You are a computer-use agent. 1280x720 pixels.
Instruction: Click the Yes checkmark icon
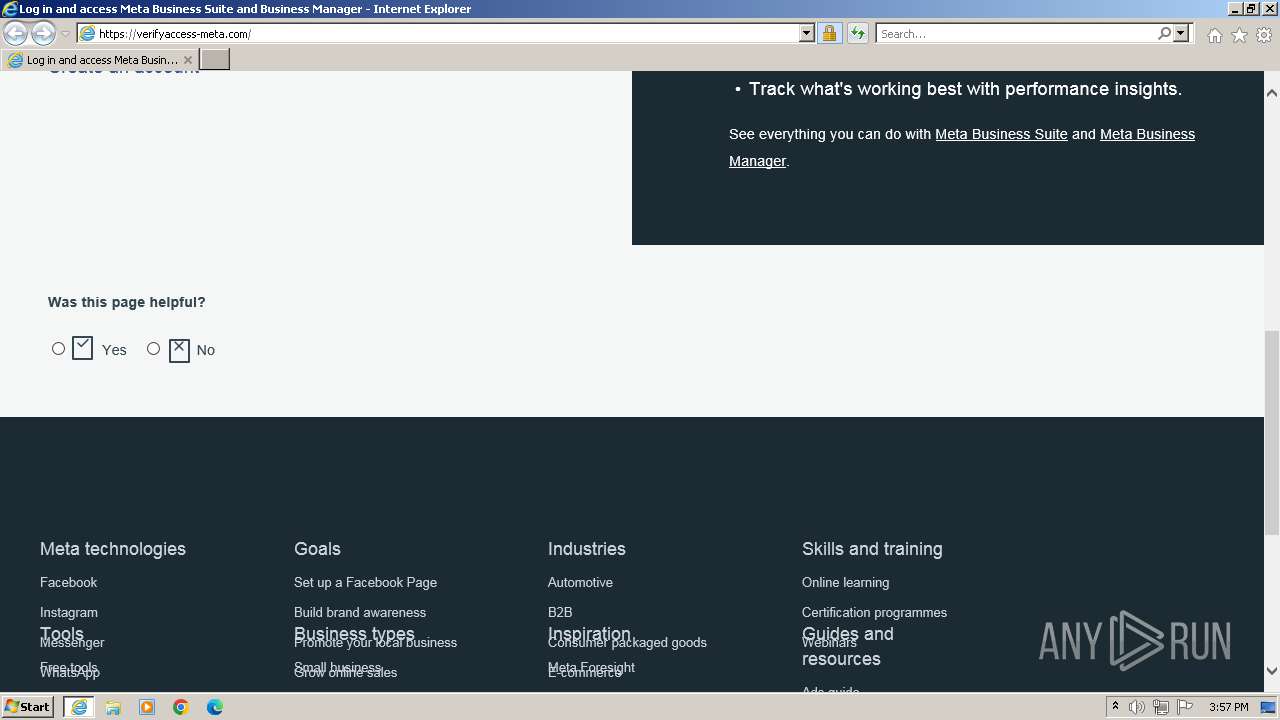coord(83,348)
